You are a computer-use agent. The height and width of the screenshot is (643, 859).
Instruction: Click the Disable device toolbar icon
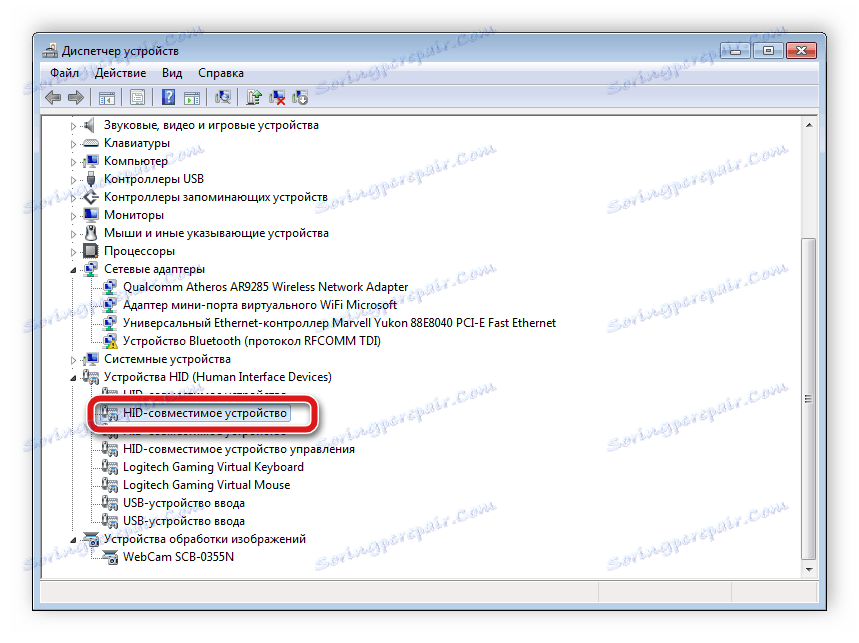(x=300, y=97)
